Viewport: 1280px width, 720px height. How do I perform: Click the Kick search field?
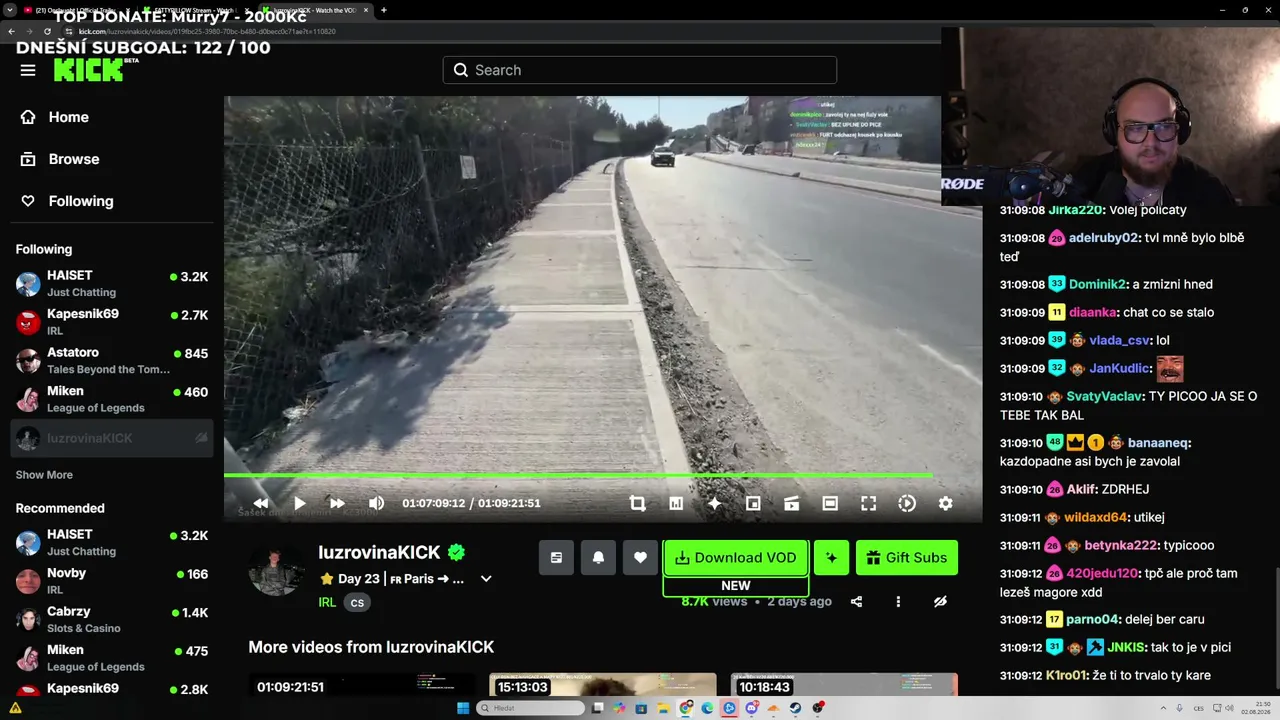(x=640, y=70)
